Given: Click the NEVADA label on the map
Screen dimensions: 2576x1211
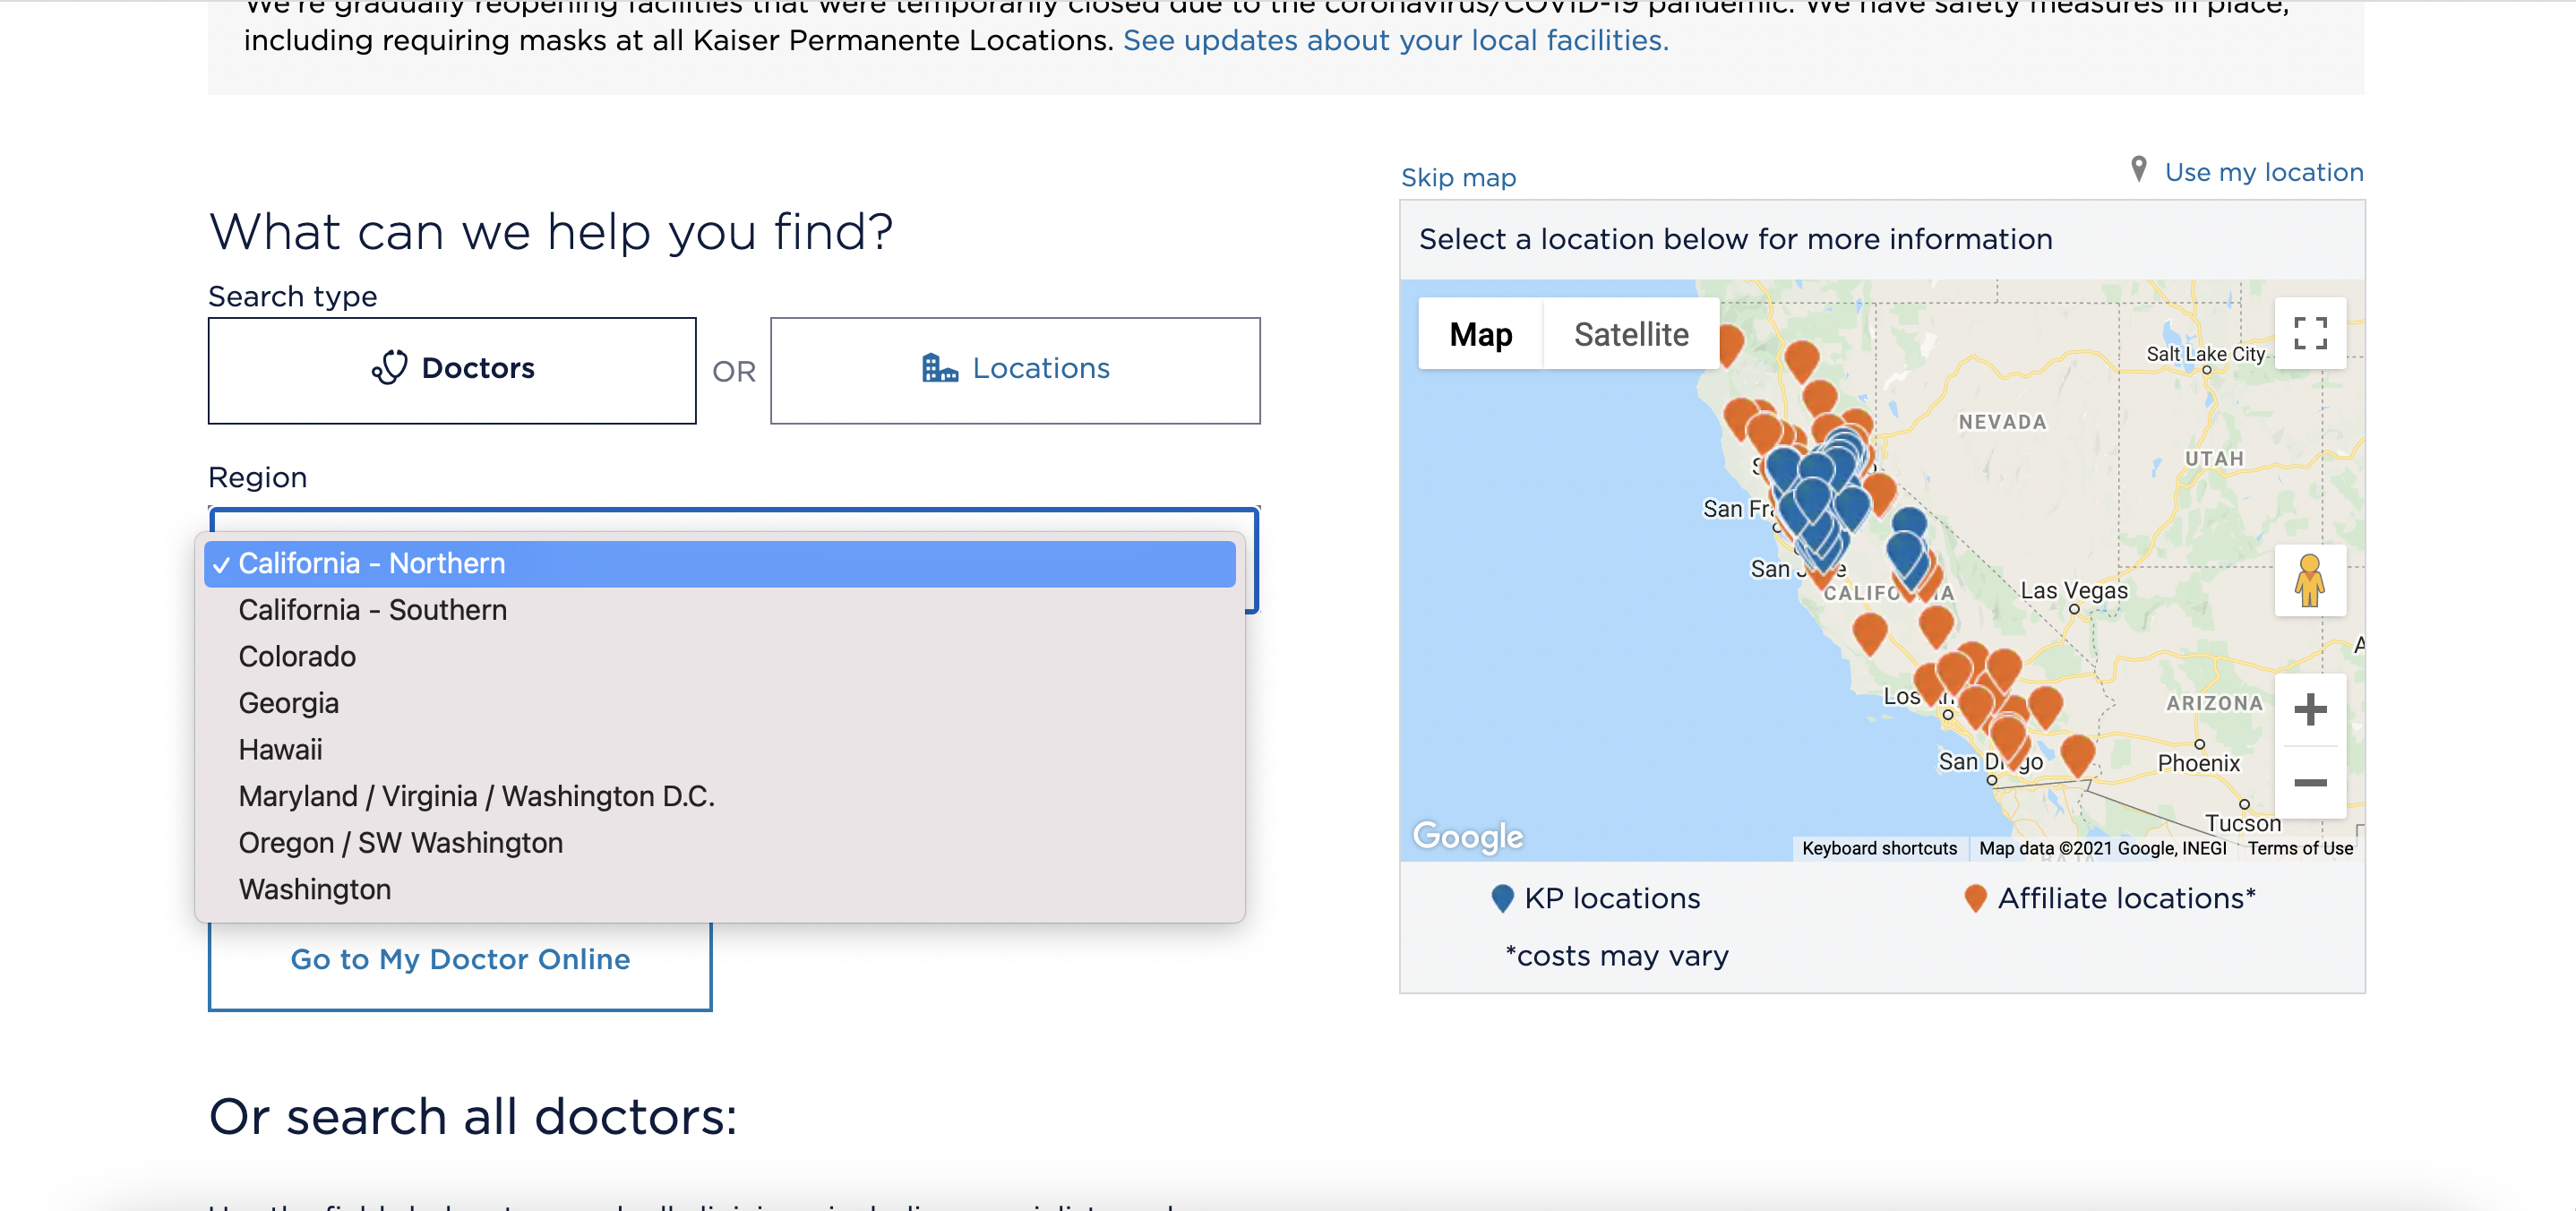Looking at the screenshot, I should click(x=2002, y=422).
